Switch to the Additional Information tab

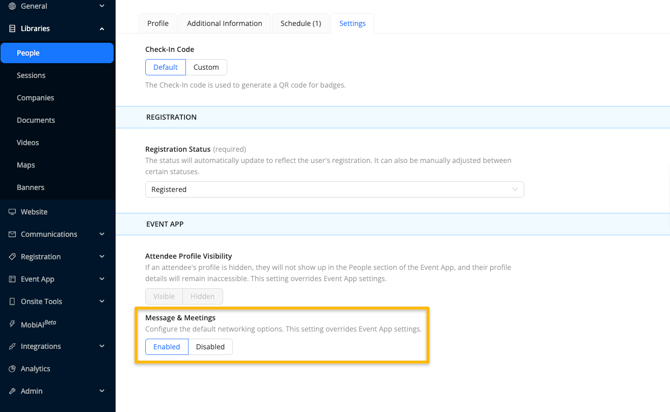tap(224, 24)
